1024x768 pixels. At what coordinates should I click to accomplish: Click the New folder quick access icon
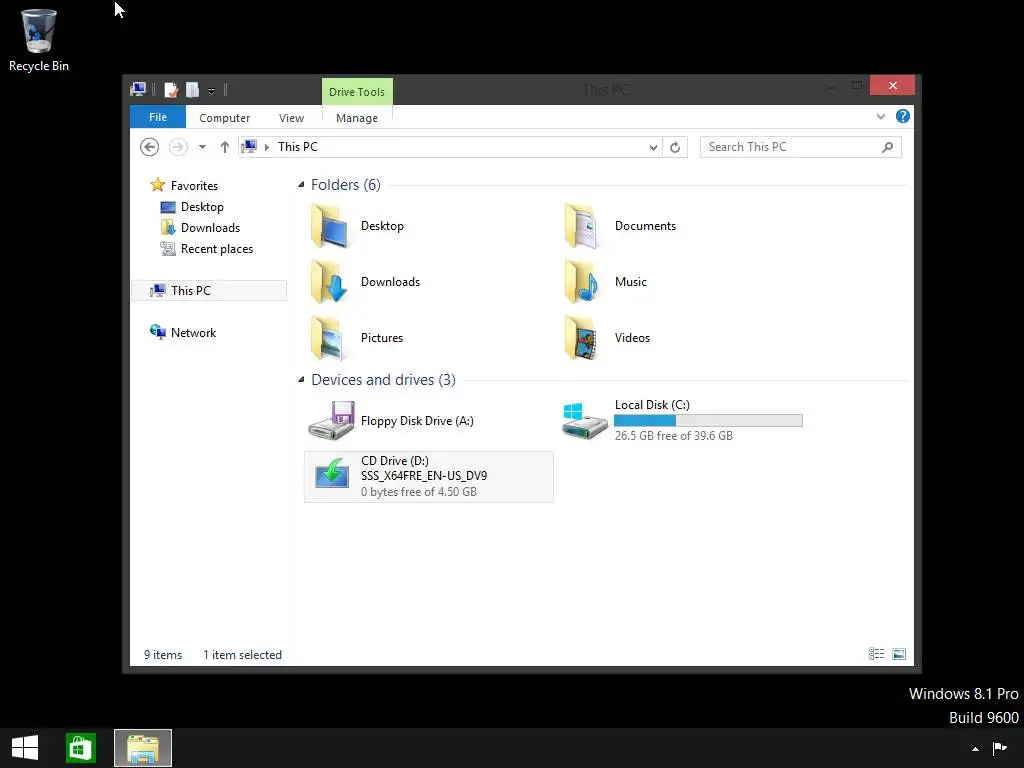click(x=192, y=89)
